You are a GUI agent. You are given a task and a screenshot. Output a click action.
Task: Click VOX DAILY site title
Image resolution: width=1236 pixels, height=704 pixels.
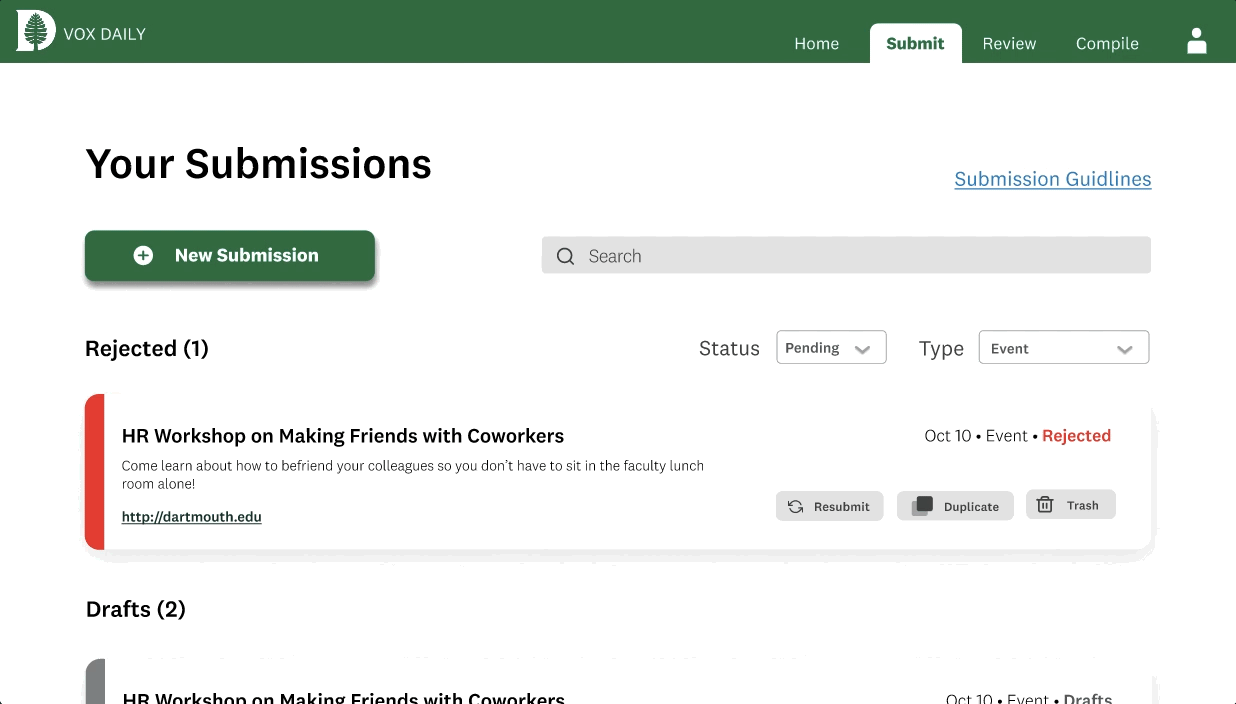click(104, 34)
